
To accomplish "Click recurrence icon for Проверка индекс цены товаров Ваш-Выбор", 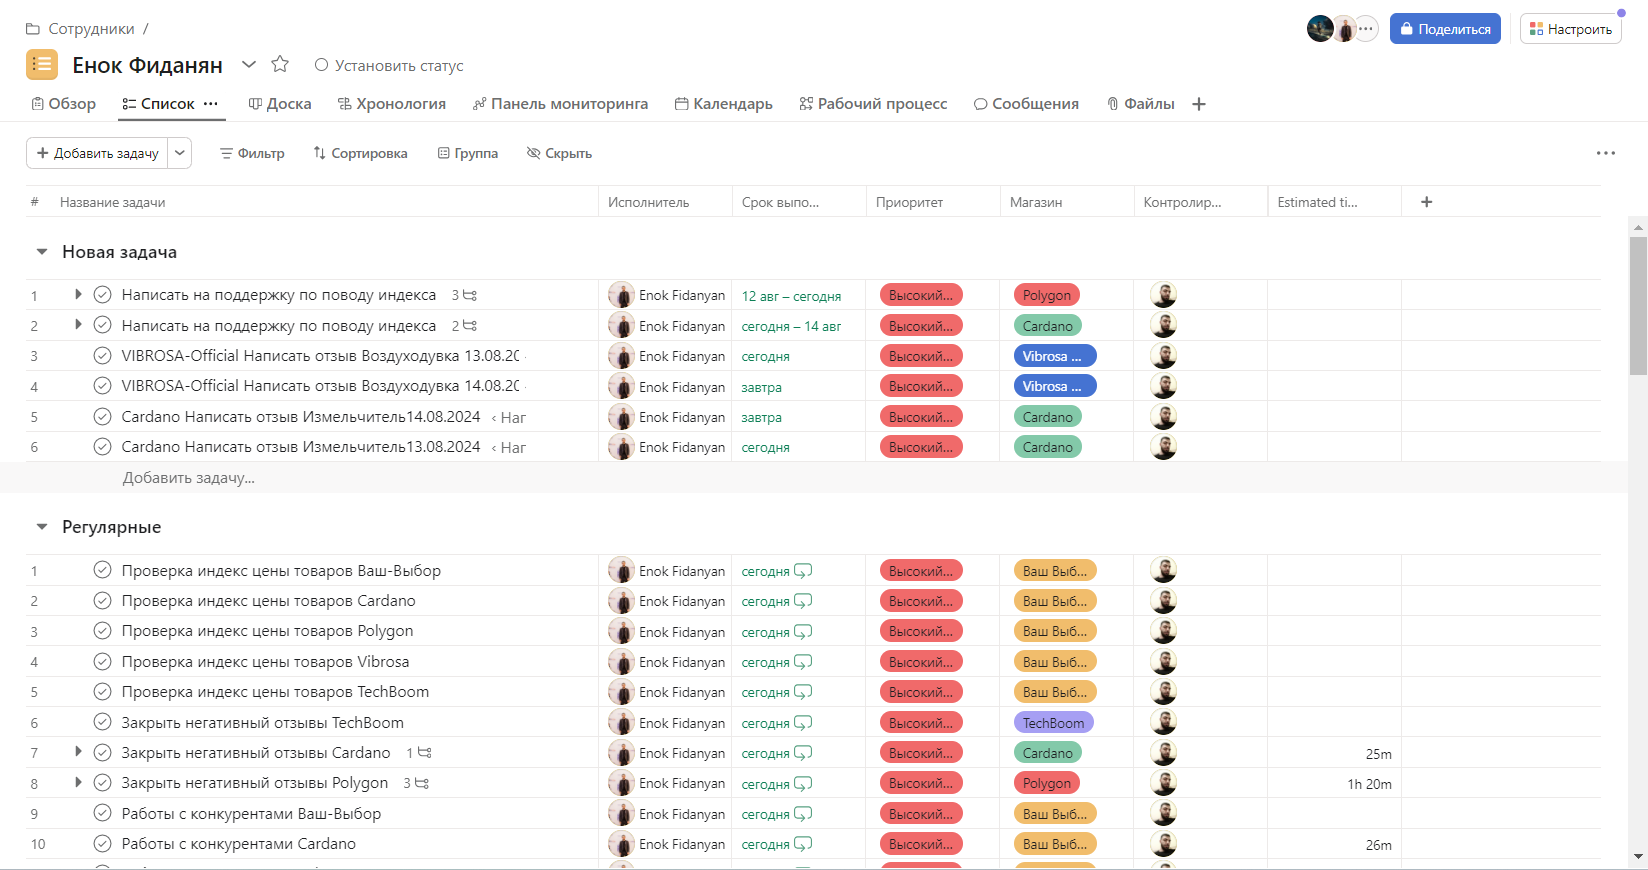I will pos(803,571).
